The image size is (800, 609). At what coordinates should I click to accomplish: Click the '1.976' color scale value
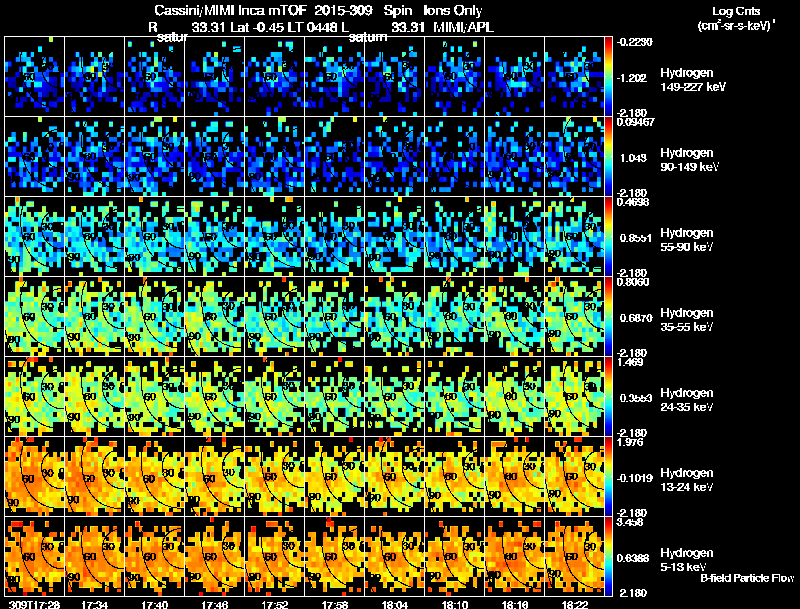coord(630,442)
